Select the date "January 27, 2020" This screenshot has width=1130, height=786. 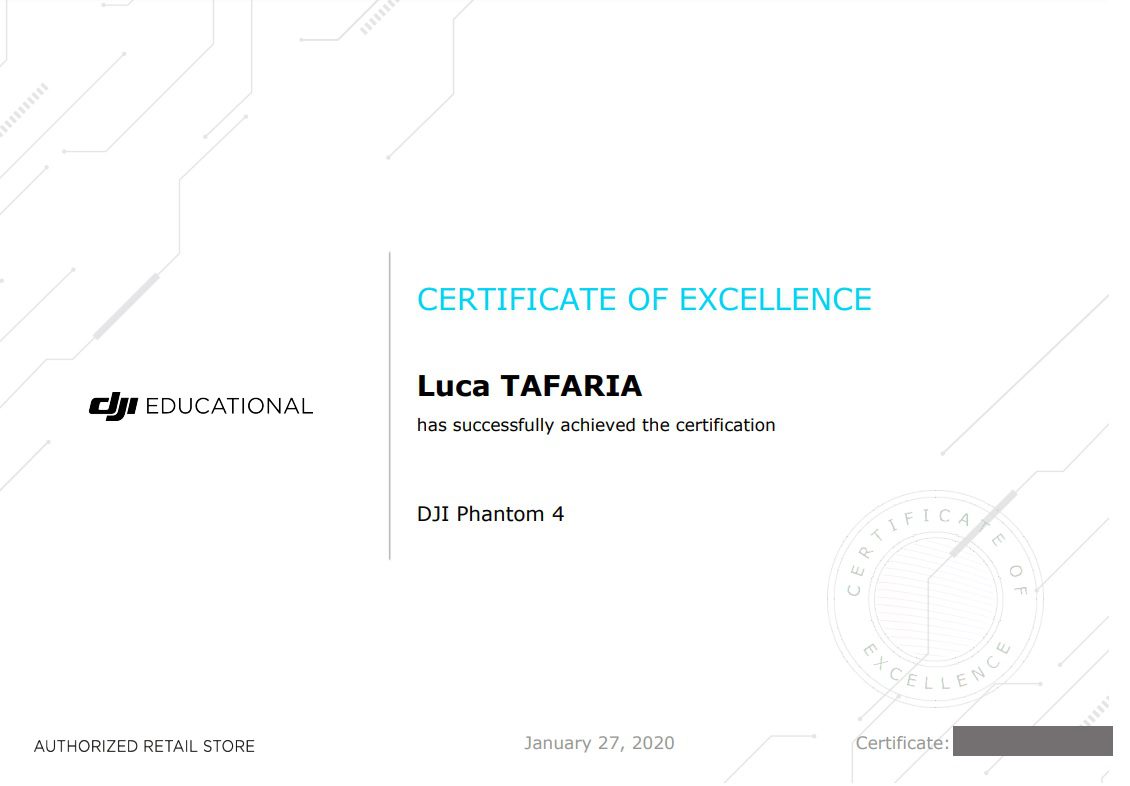click(x=599, y=743)
